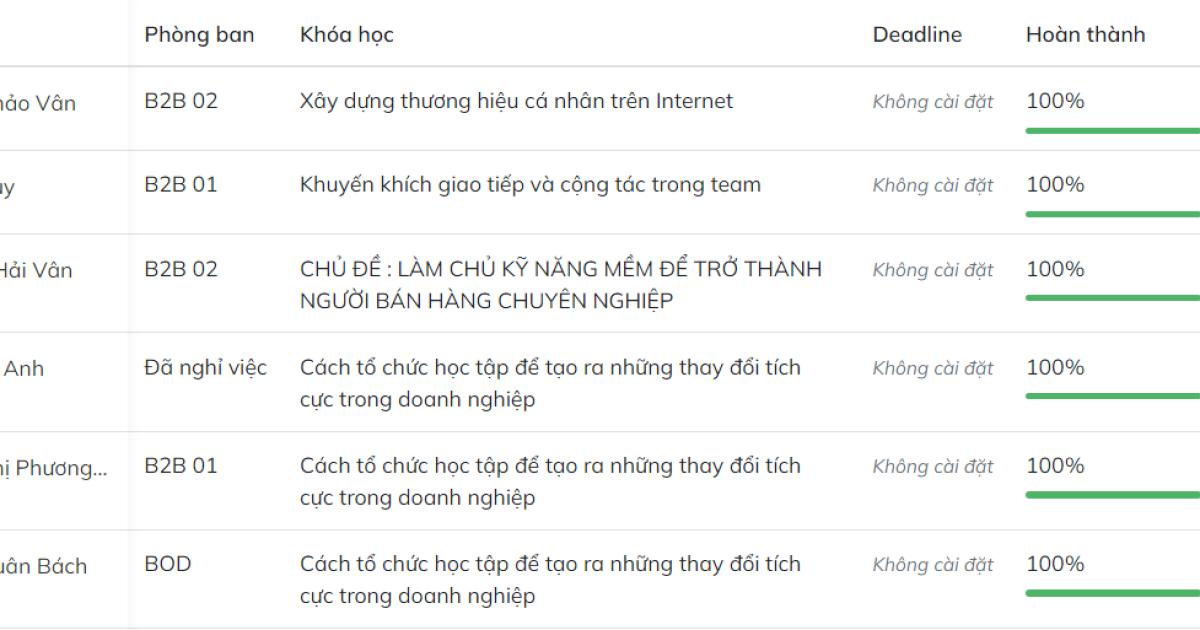Click "Không cài đặt" in the first row
1200x630 pixels.
[x=931, y=101]
